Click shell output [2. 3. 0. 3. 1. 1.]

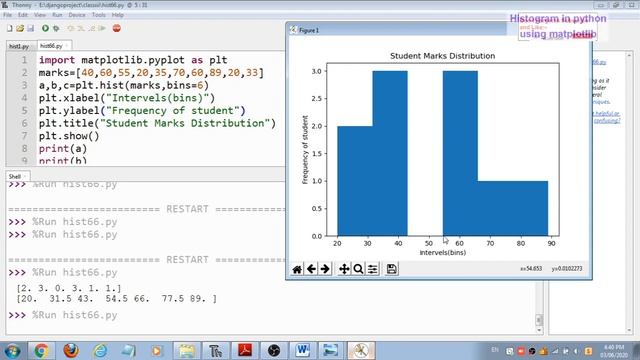coord(69,289)
